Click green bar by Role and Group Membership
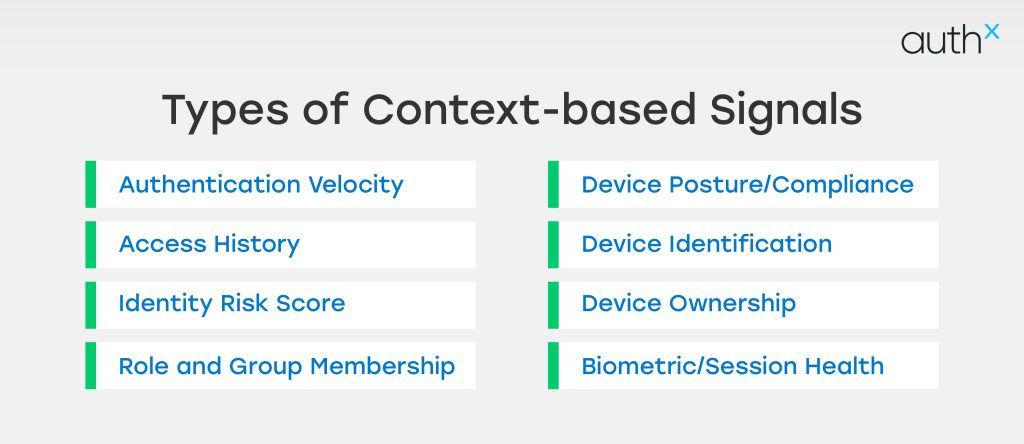 (91, 366)
